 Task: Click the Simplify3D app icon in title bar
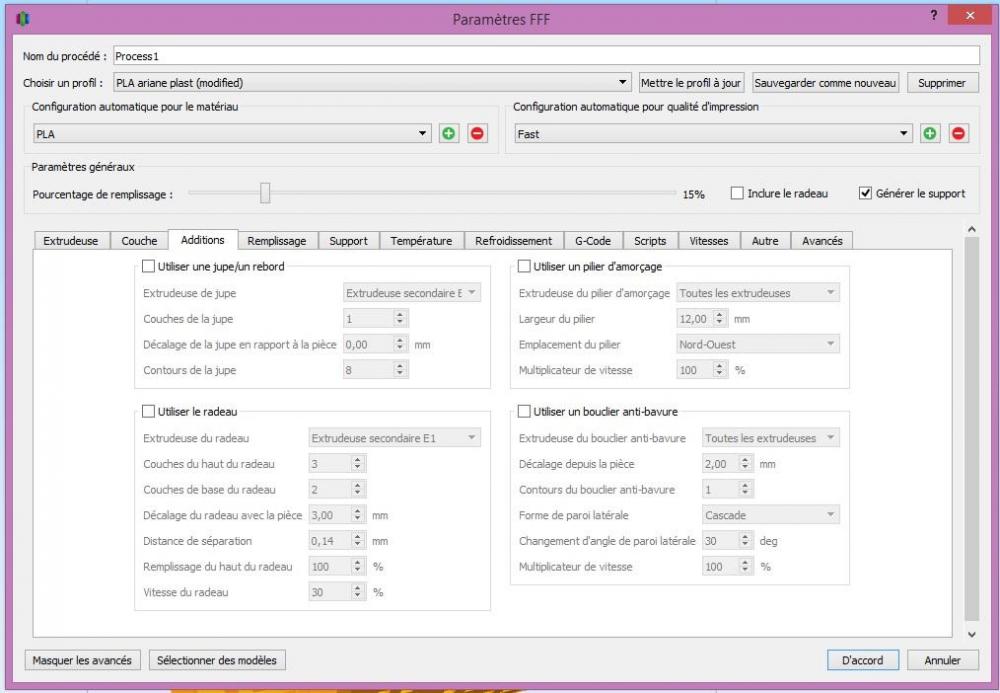(x=23, y=18)
